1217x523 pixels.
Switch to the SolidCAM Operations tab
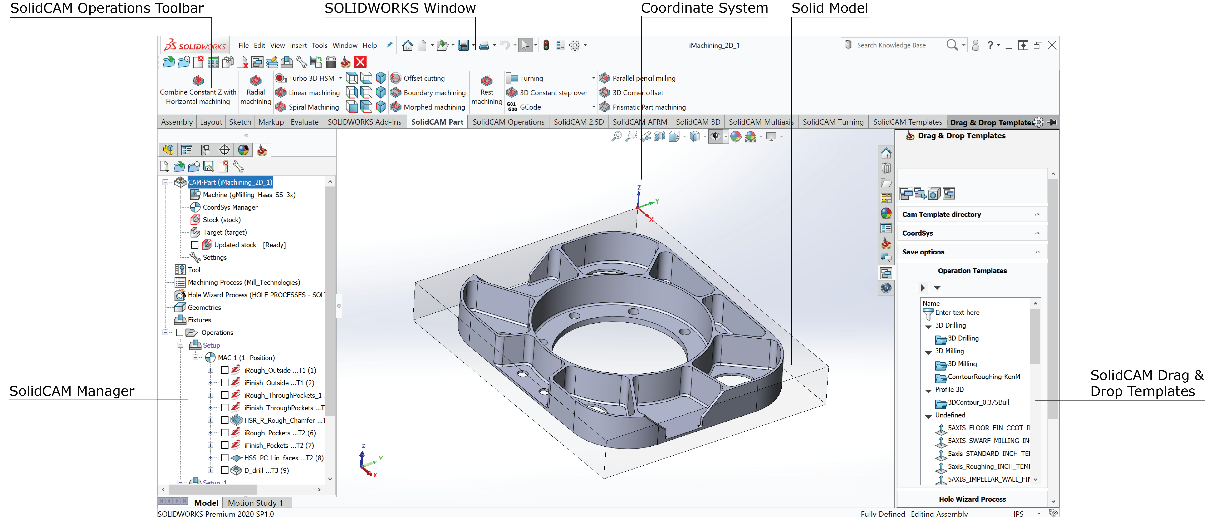(508, 122)
